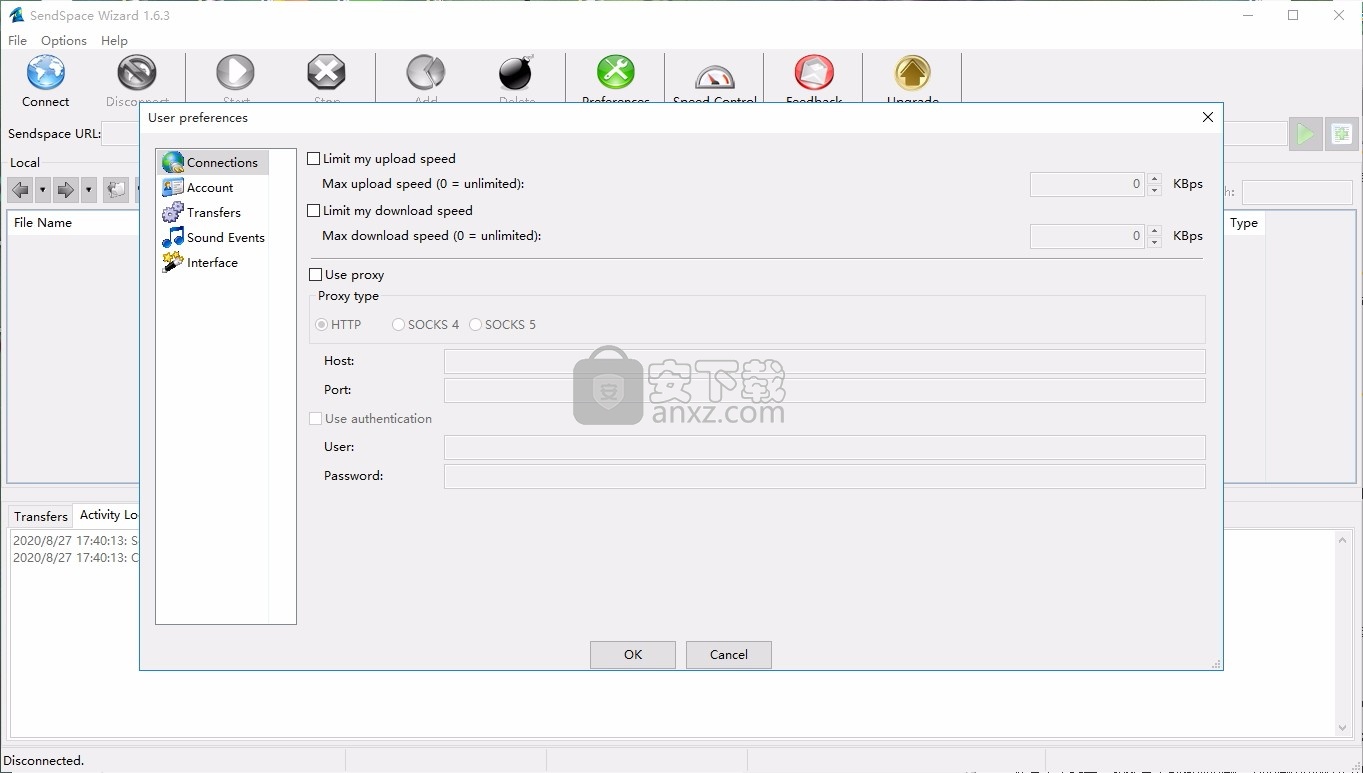Screen dimensions: 1363x773
Task: Increase max download speed spinner
Action: click(x=1154, y=230)
